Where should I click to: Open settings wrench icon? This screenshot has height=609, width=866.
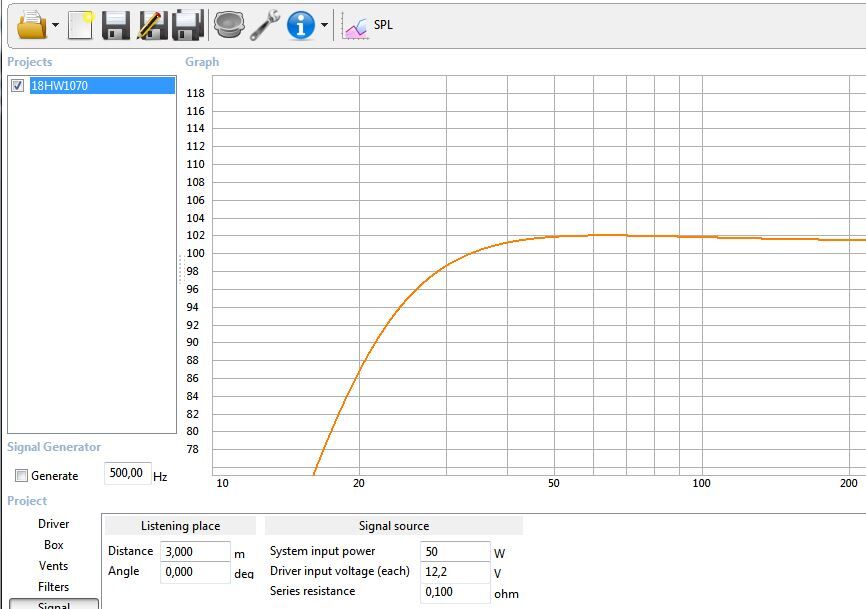(265, 25)
